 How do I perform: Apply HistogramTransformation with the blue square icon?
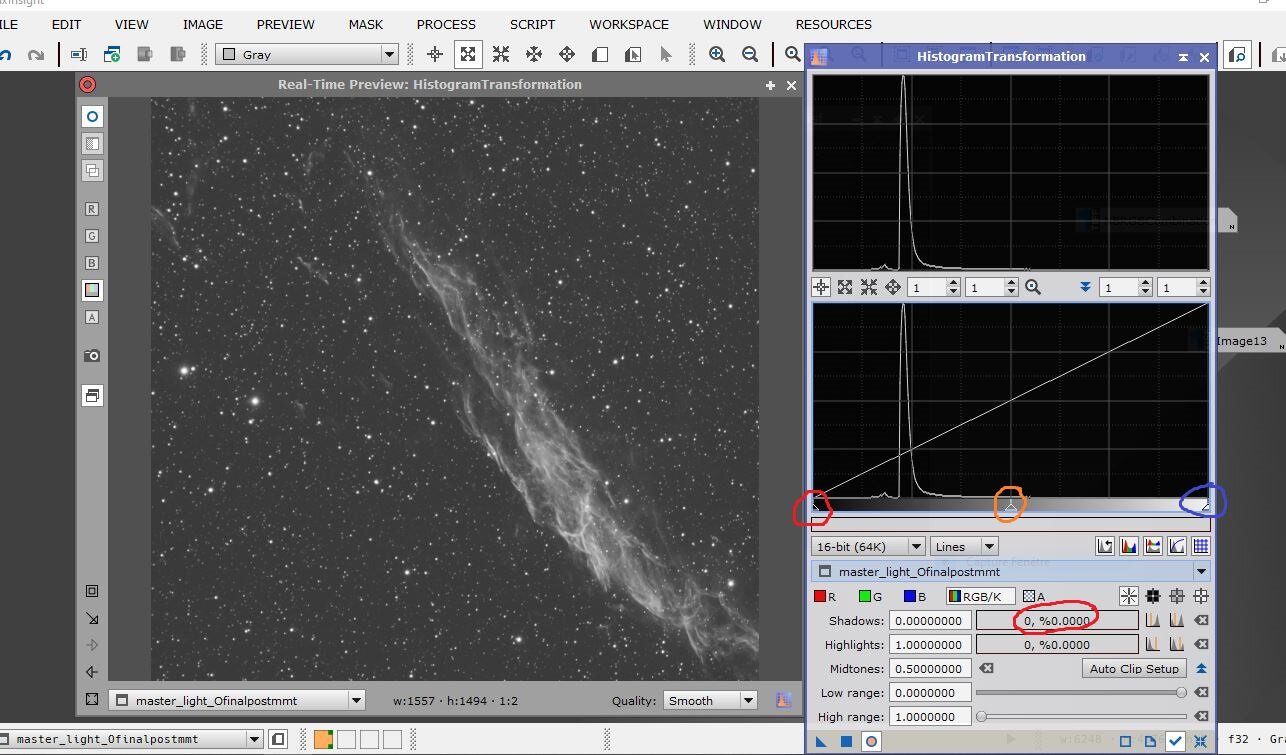point(846,741)
